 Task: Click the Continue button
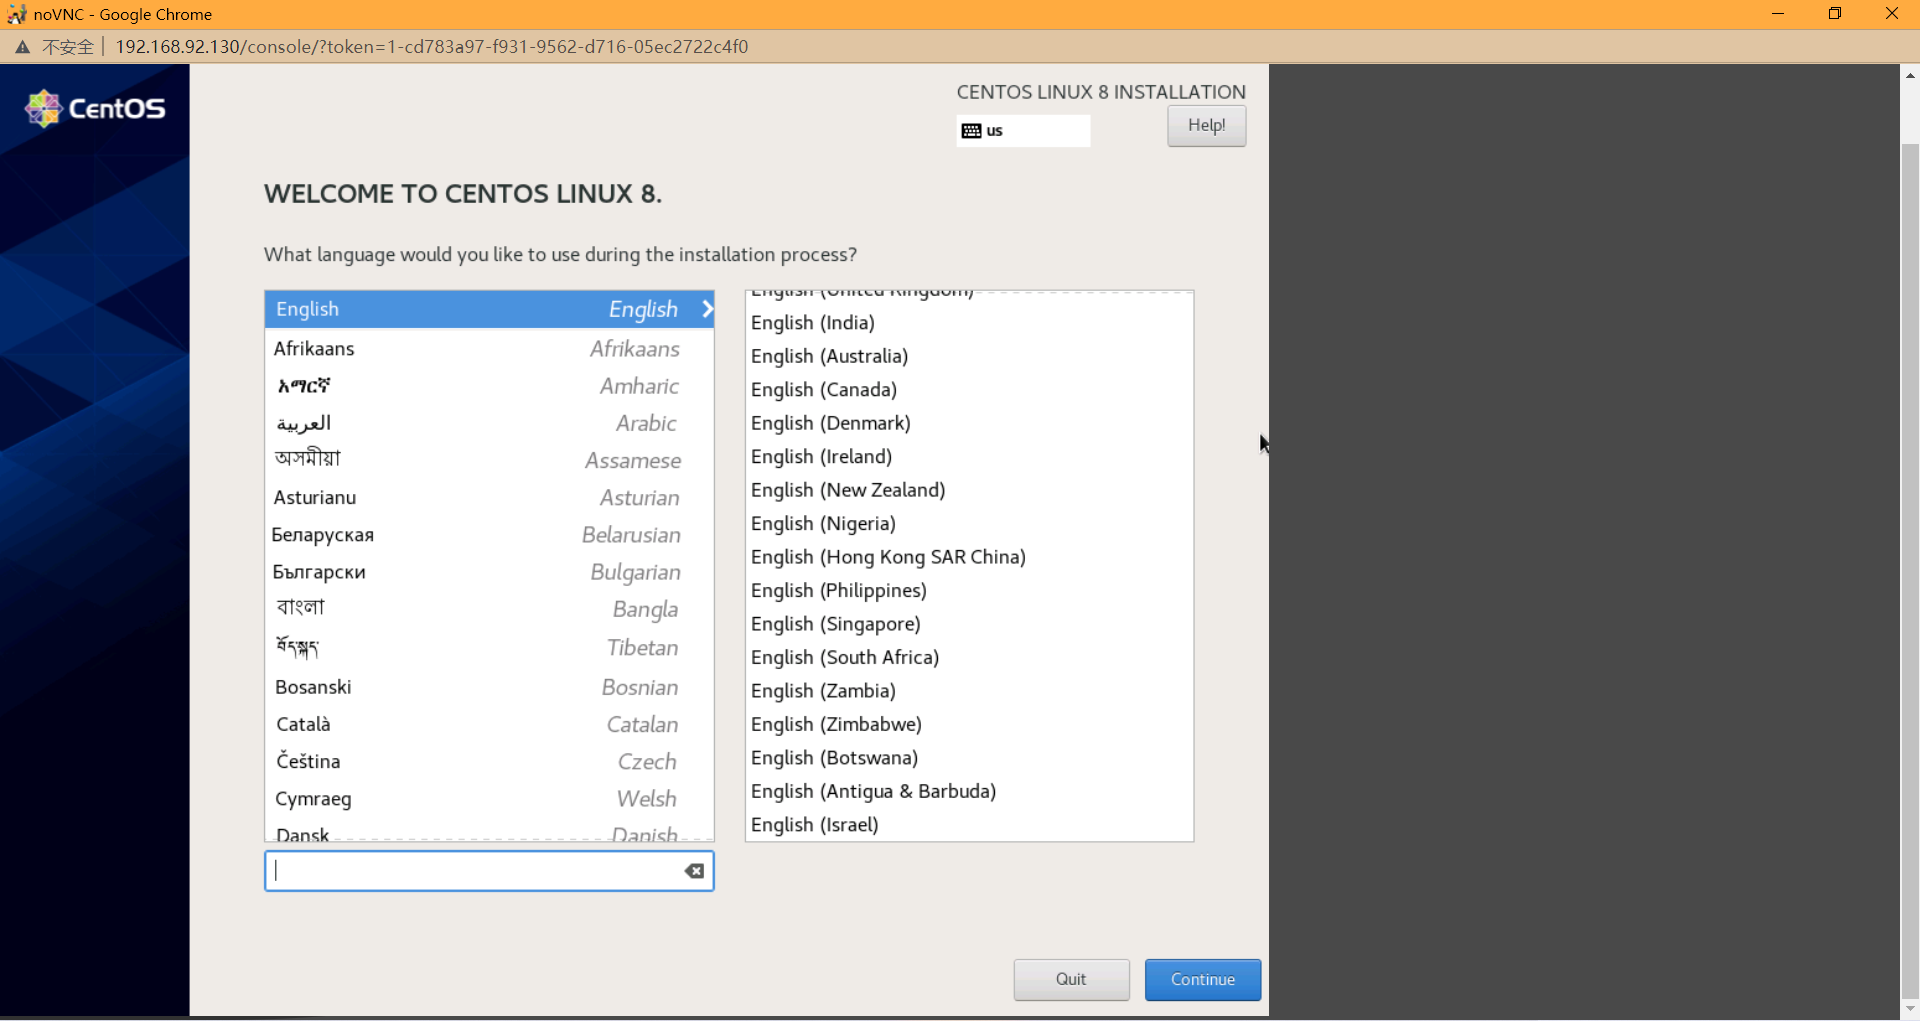click(x=1202, y=980)
